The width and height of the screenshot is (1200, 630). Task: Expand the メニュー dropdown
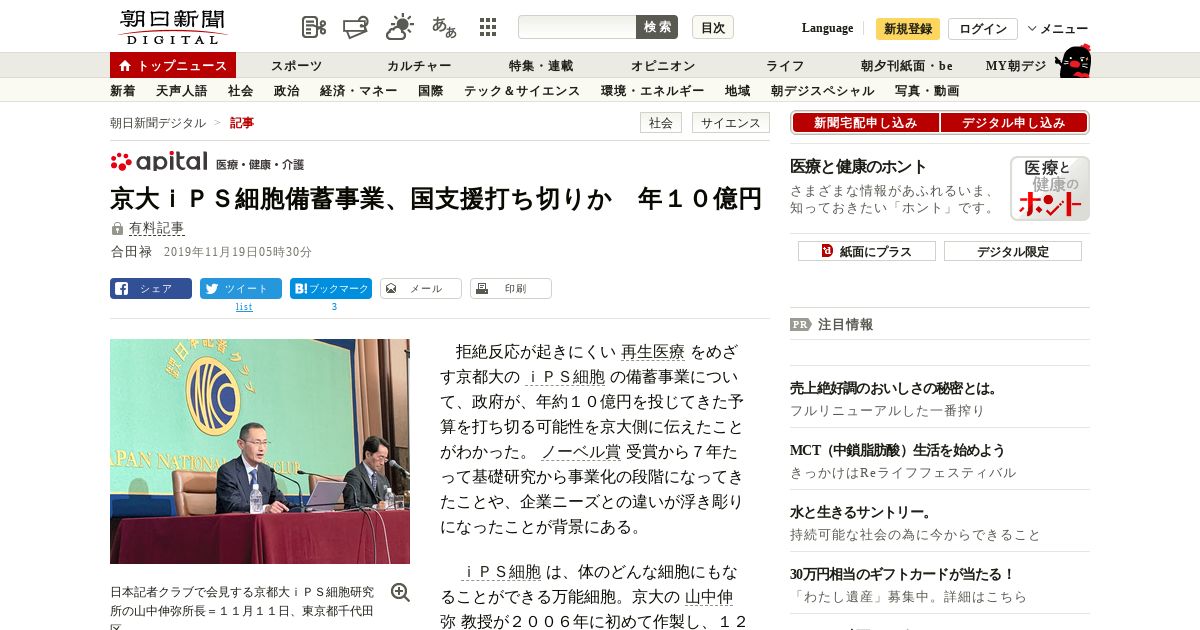pyautogui.click(x=1058, y=29)
